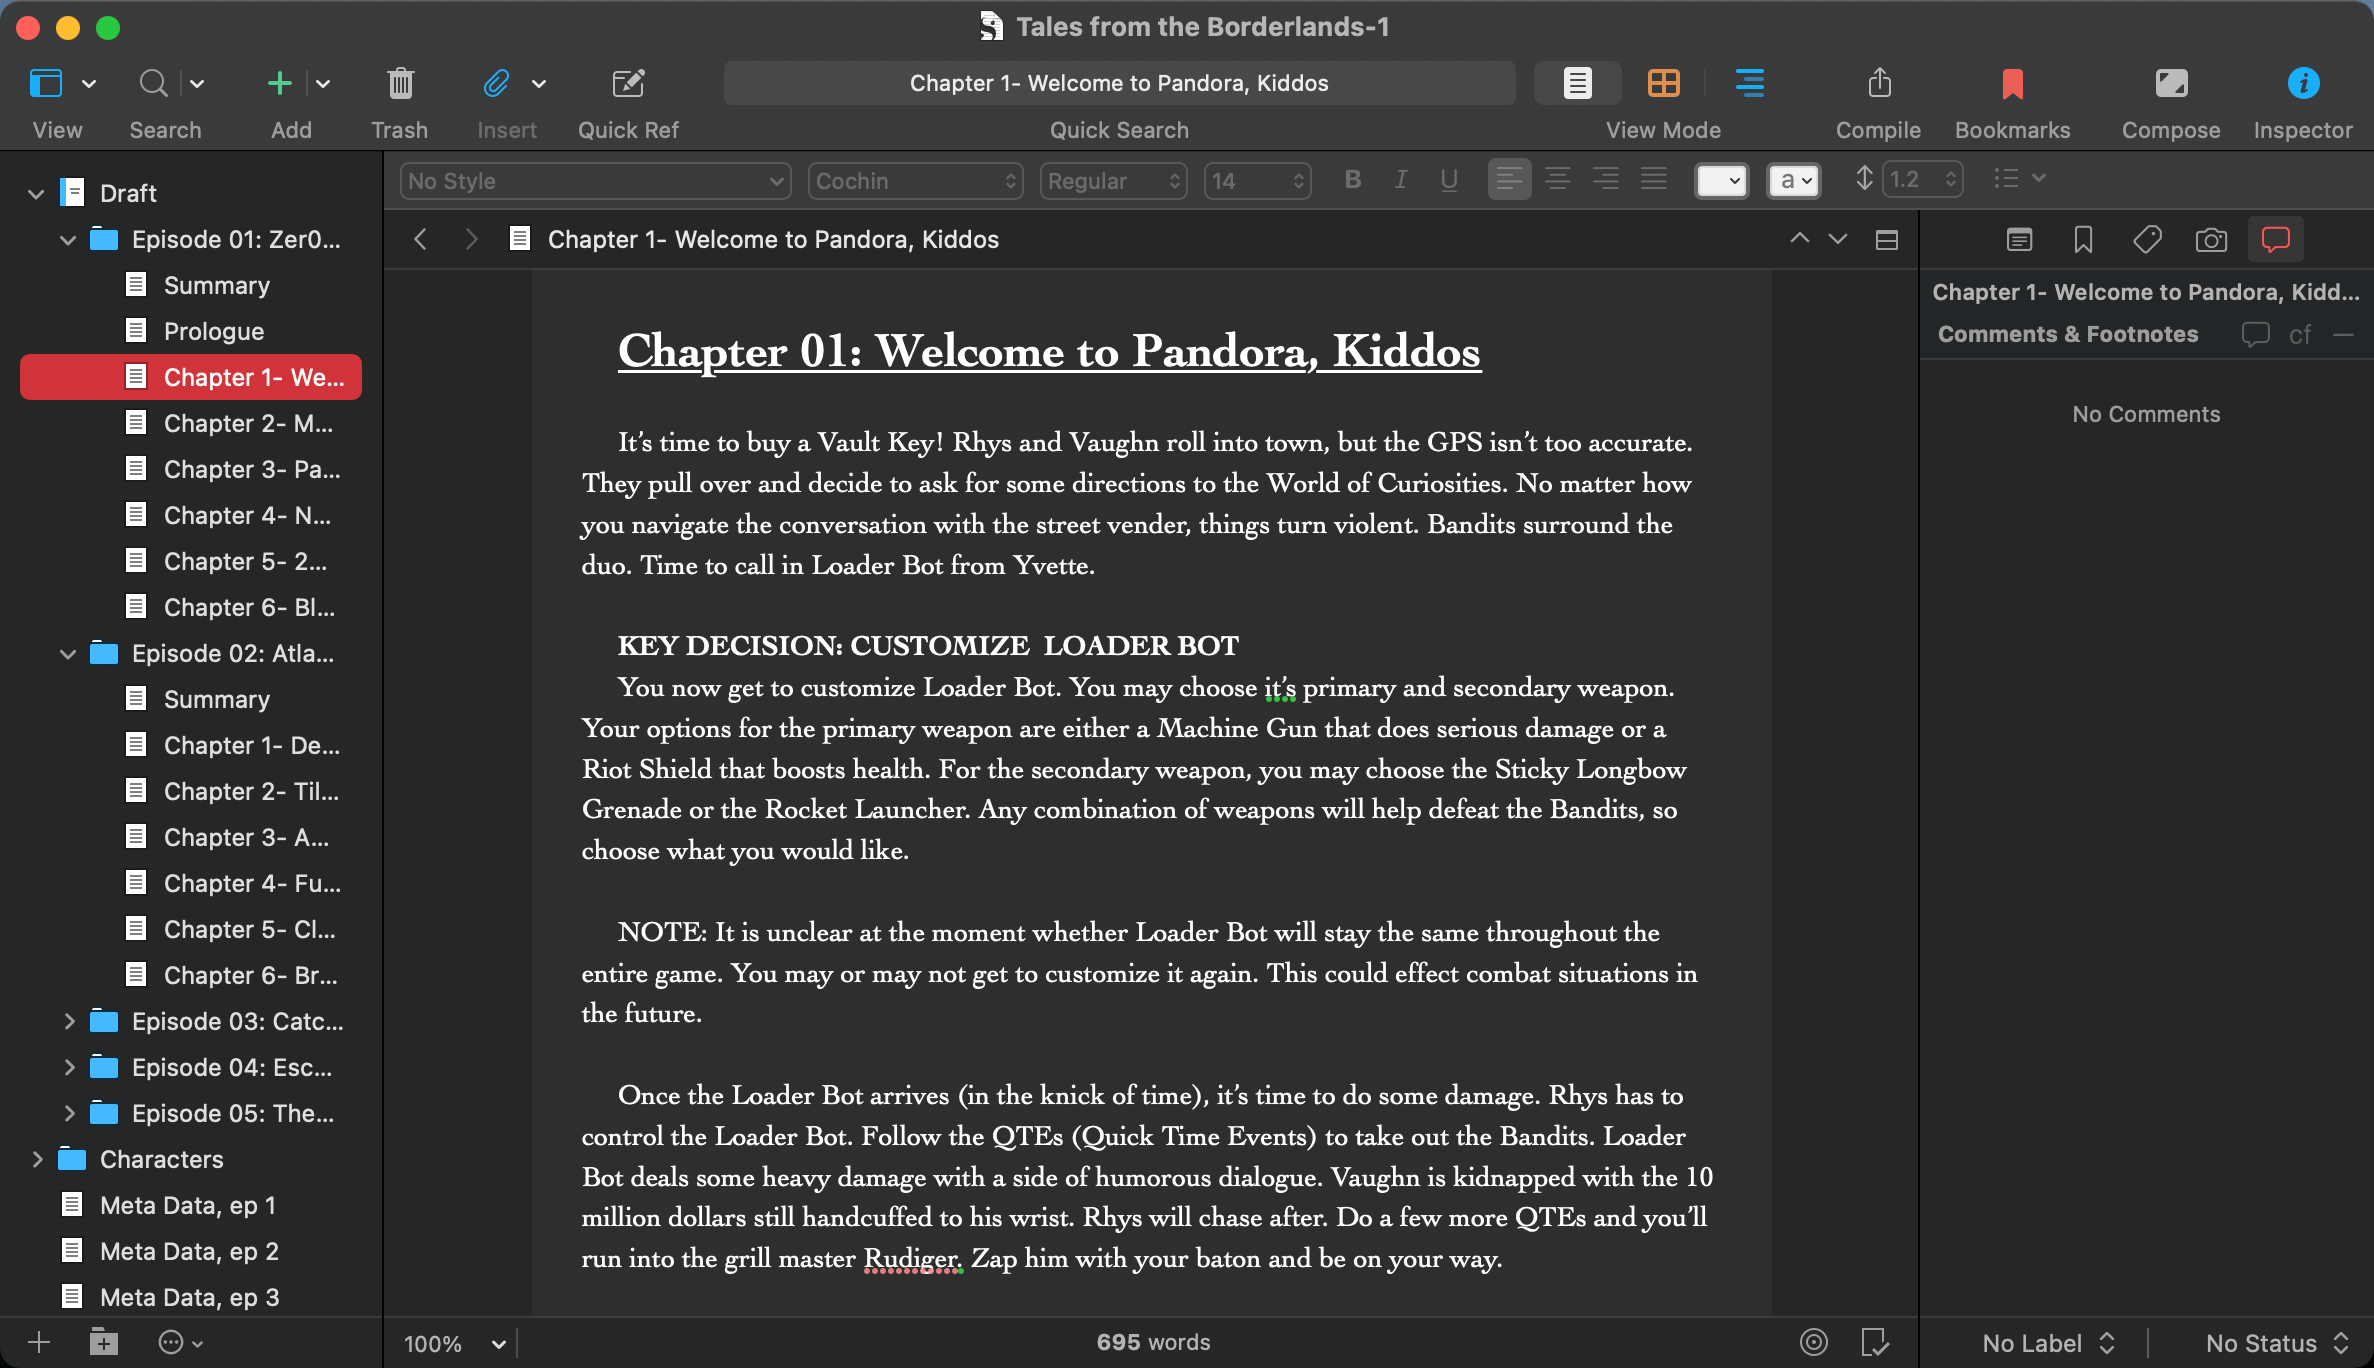
Task: Switch to corkboard view mode
Action: [1664, 83]
